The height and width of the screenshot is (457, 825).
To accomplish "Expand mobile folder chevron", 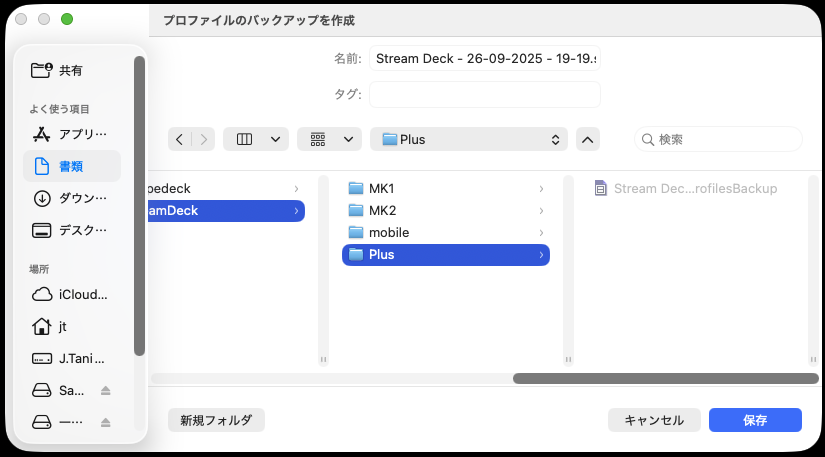I will click(x=541, y=232).
